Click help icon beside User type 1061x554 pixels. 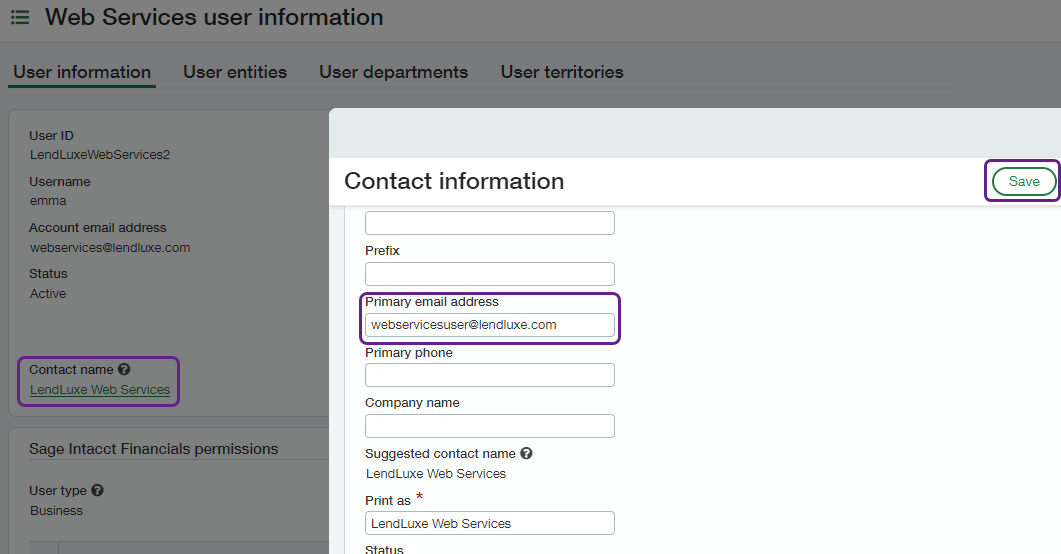(97, 490)
